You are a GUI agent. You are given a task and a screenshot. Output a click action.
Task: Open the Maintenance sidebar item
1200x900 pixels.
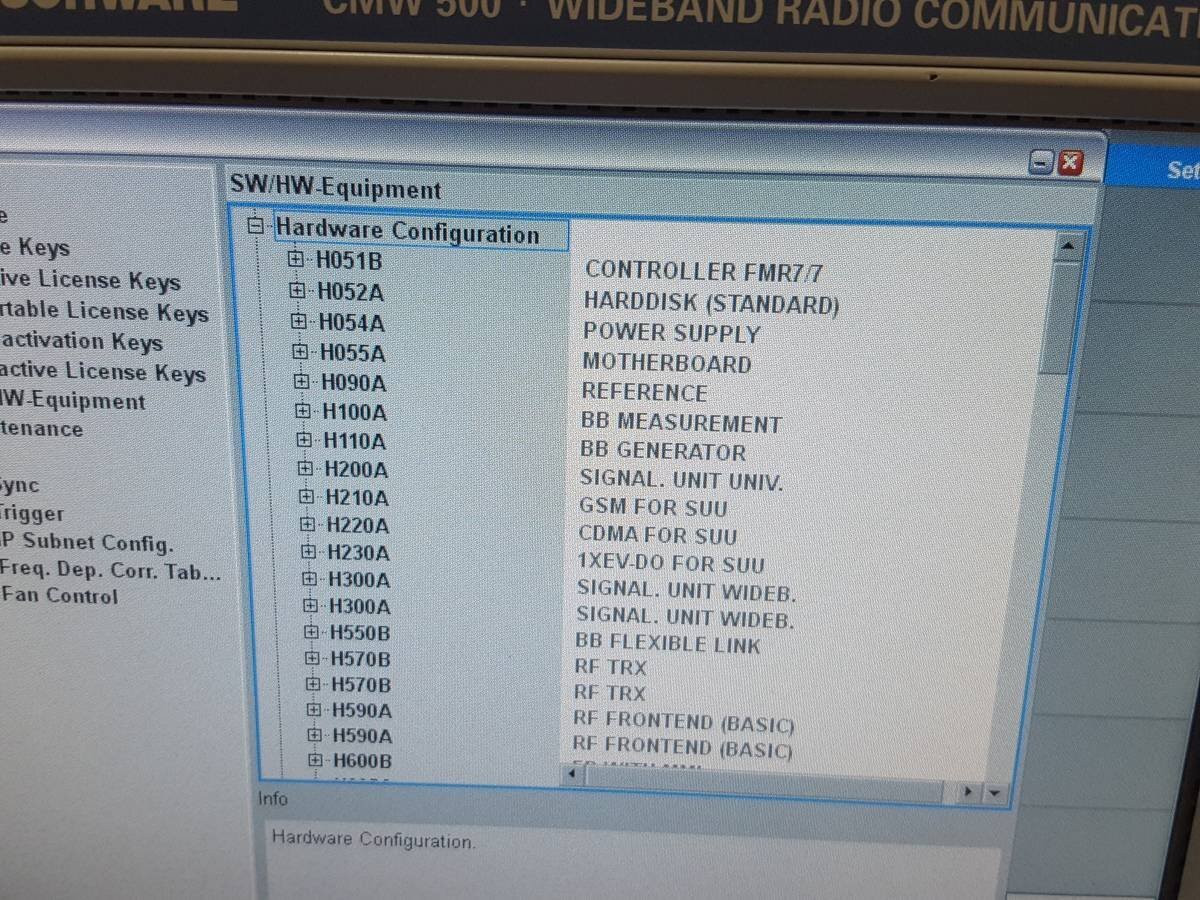(x=42, y=430)
